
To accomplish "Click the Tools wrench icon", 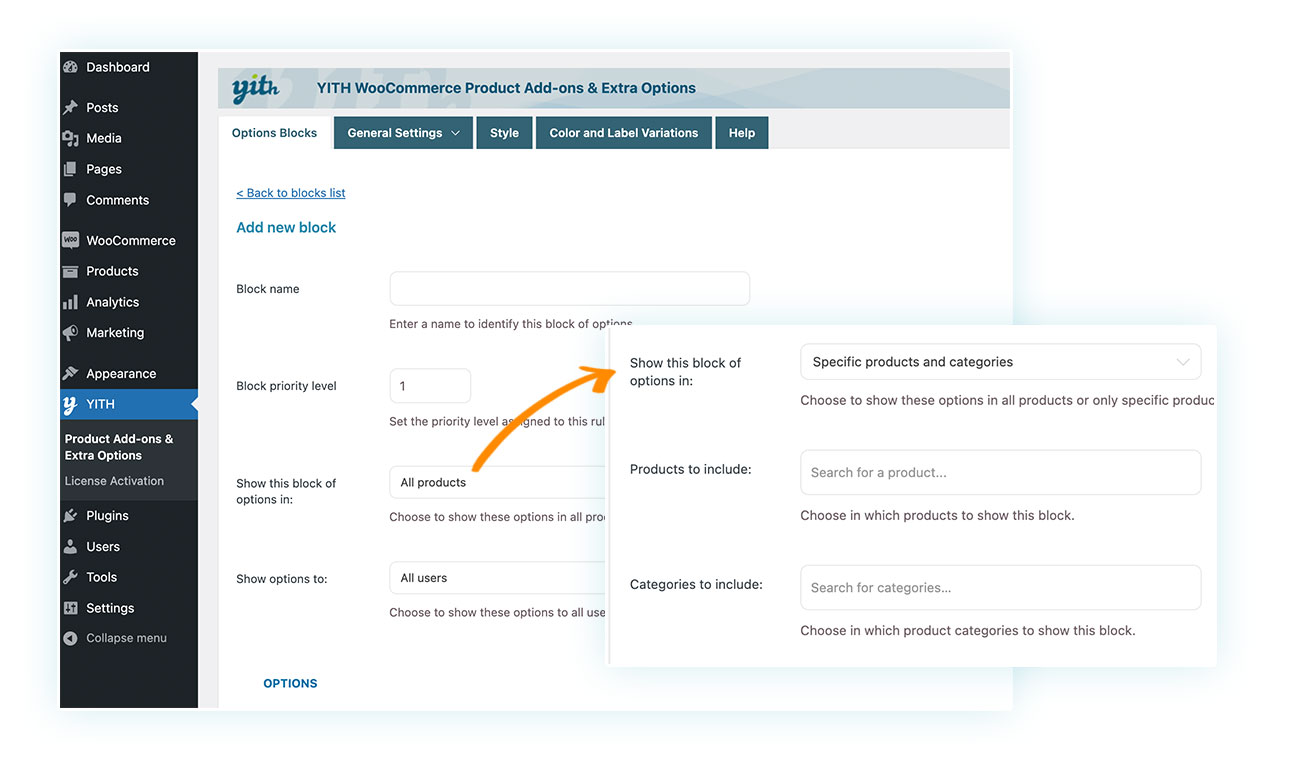I will point(70,577).
